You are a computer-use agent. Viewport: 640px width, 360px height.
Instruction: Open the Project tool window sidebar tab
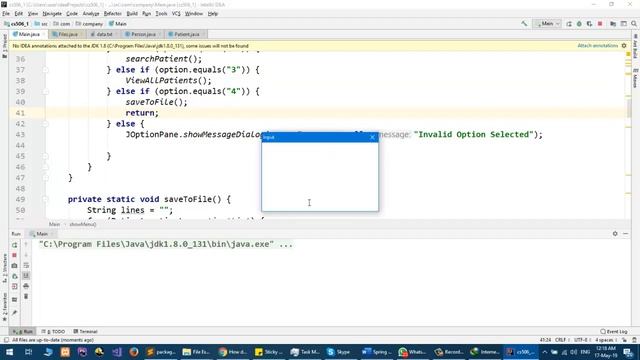(4, 46)
